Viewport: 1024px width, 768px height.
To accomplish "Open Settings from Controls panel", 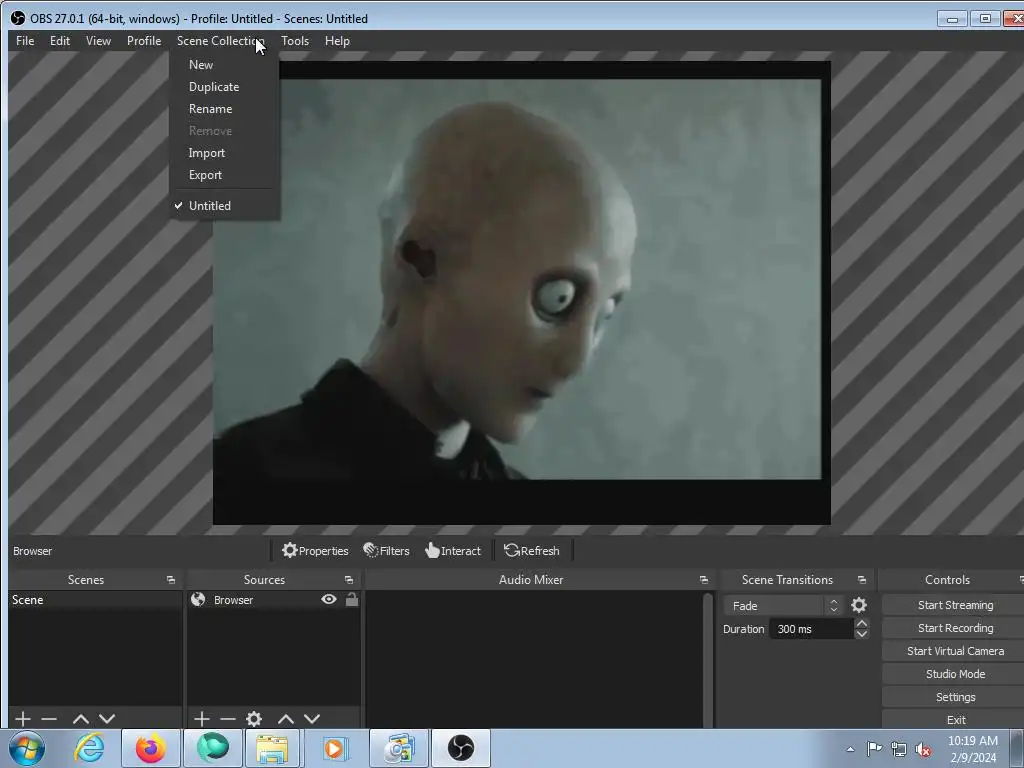I will point(955,697).
